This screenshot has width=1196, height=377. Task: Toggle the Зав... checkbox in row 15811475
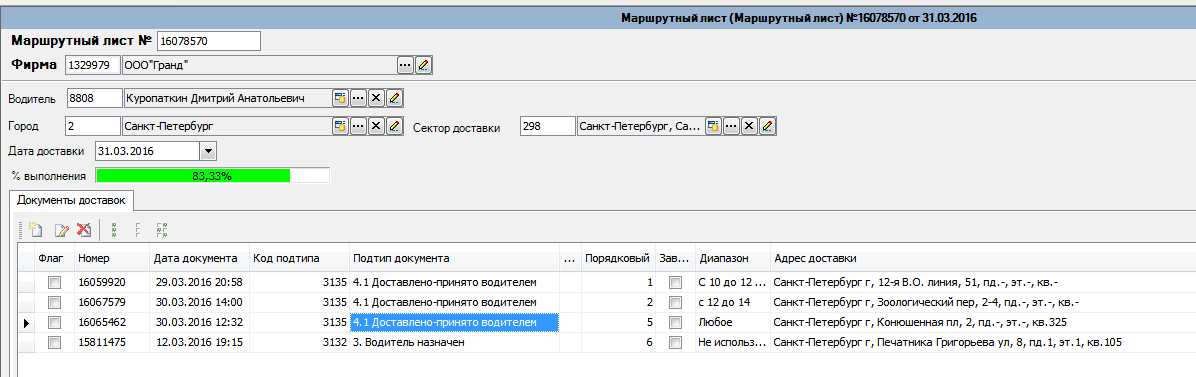click(x=675, y=343)
